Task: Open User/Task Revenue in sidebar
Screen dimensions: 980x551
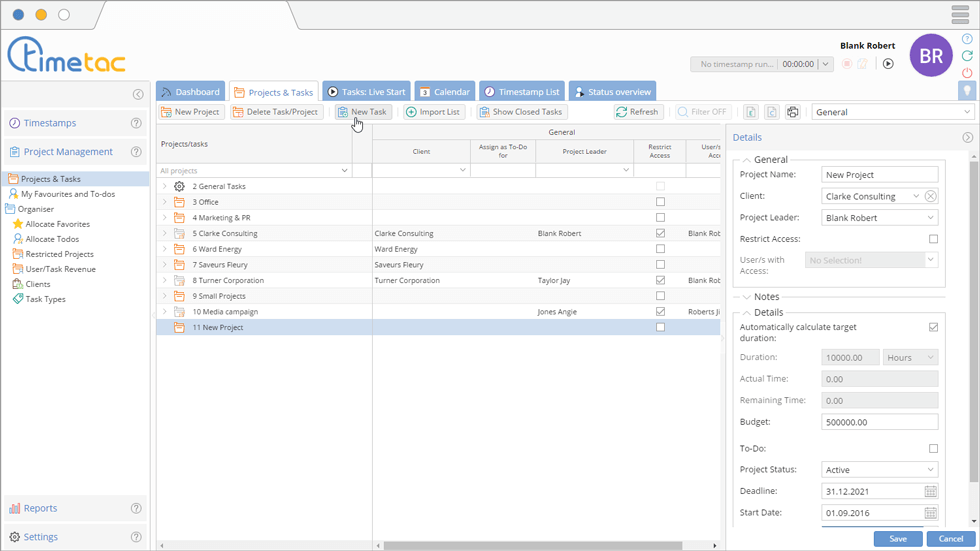Action: click(x=54, y=269)
